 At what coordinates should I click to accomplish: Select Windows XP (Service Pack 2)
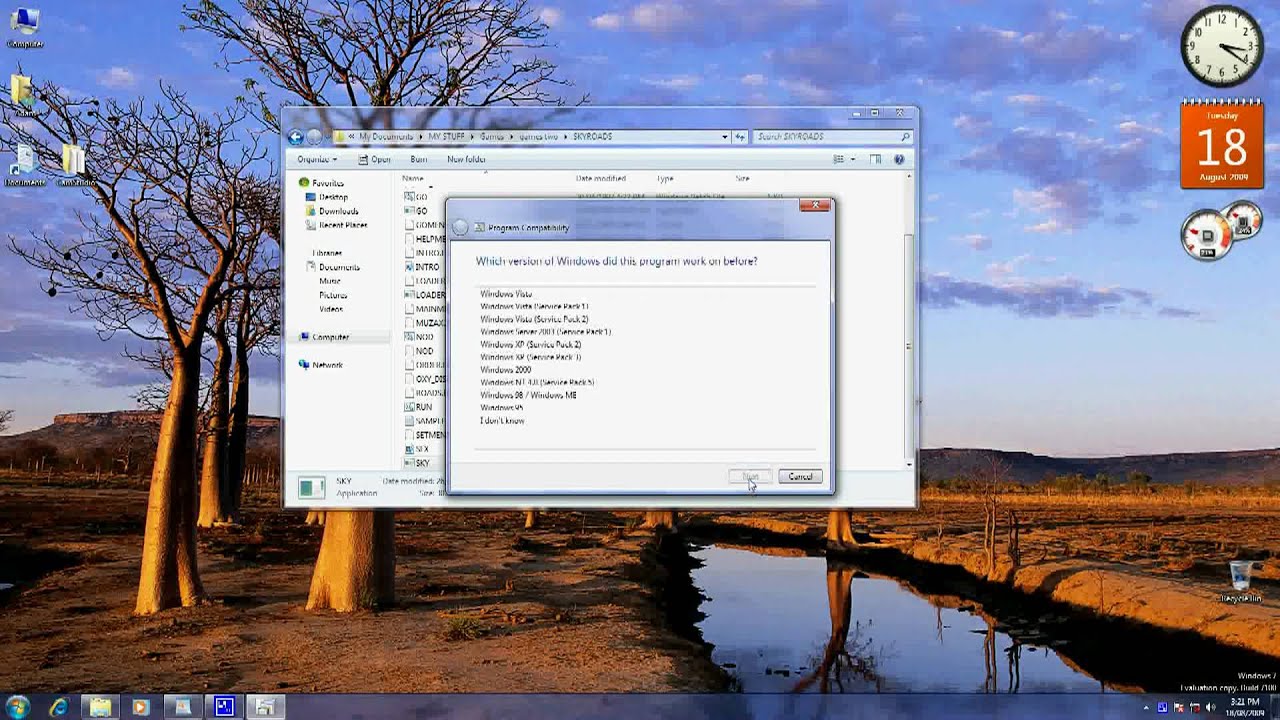click(x=531, y=345)
